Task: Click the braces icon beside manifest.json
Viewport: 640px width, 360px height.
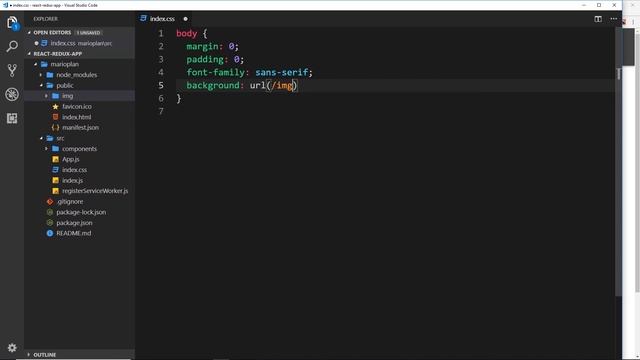Action: click(56, 128)
